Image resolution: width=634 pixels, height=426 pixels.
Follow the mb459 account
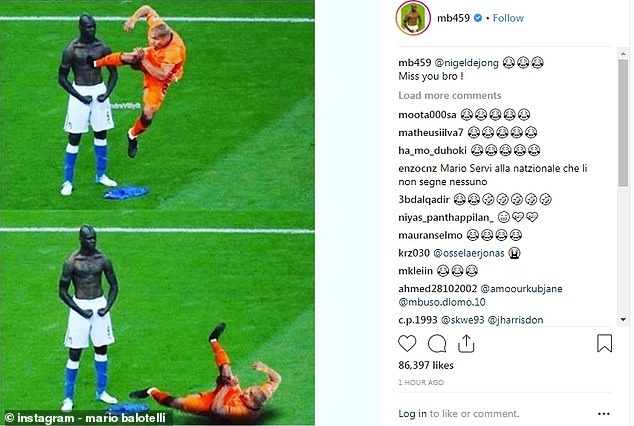click(508, 18)
